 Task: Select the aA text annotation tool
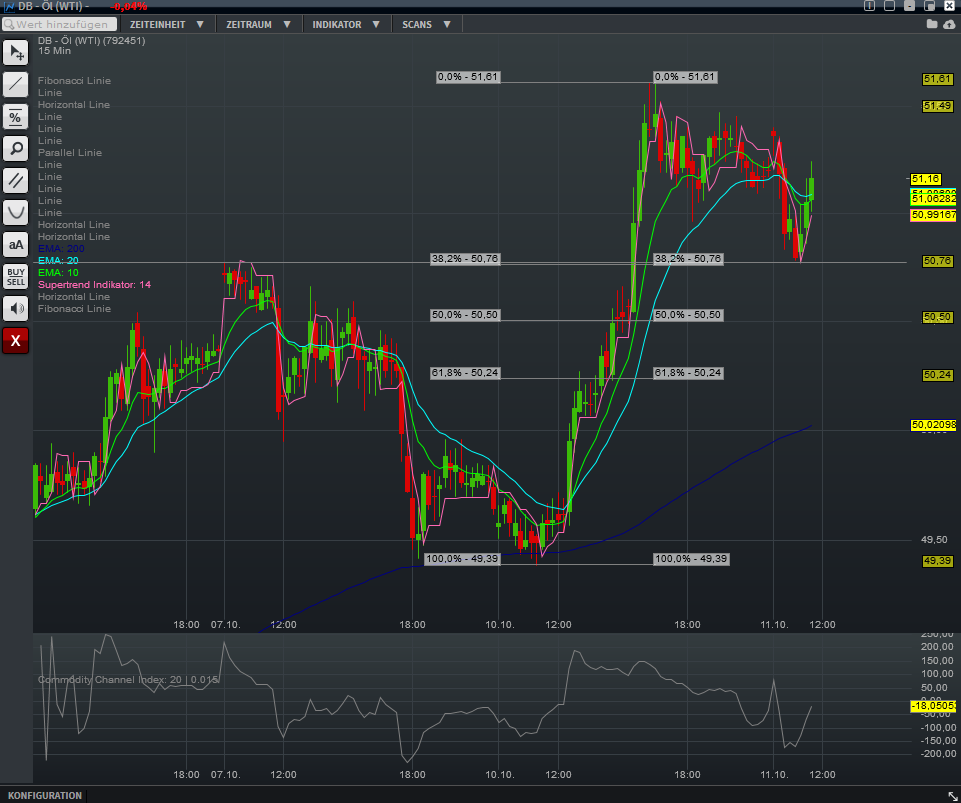(15, 245)
